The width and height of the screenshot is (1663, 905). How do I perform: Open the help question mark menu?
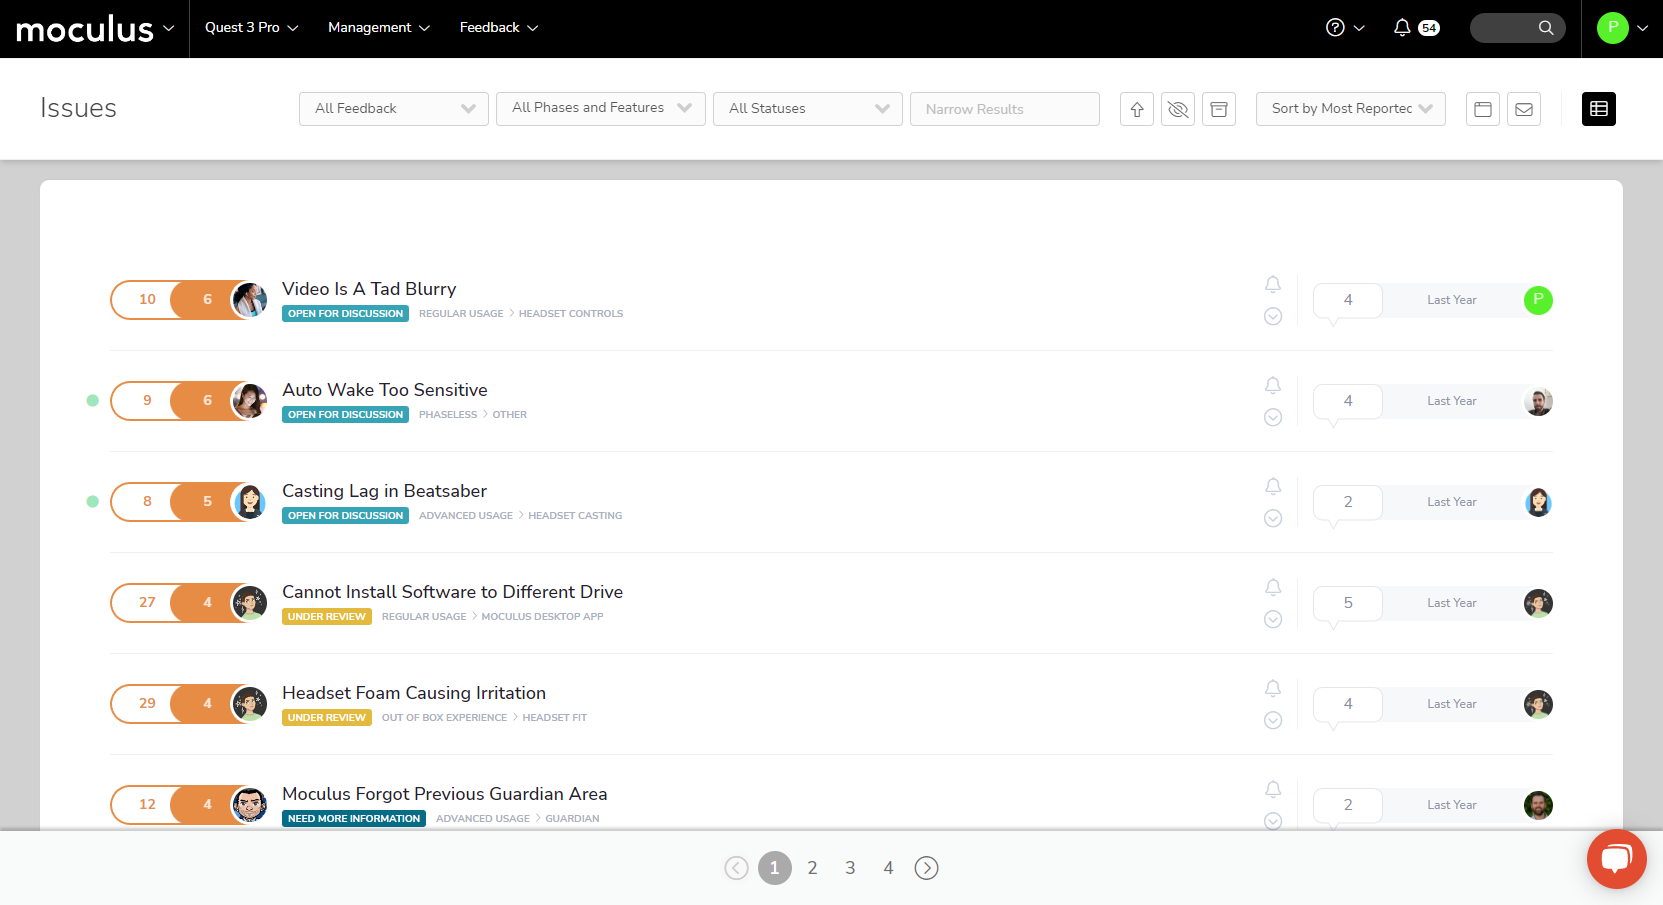click(1335, 28)
